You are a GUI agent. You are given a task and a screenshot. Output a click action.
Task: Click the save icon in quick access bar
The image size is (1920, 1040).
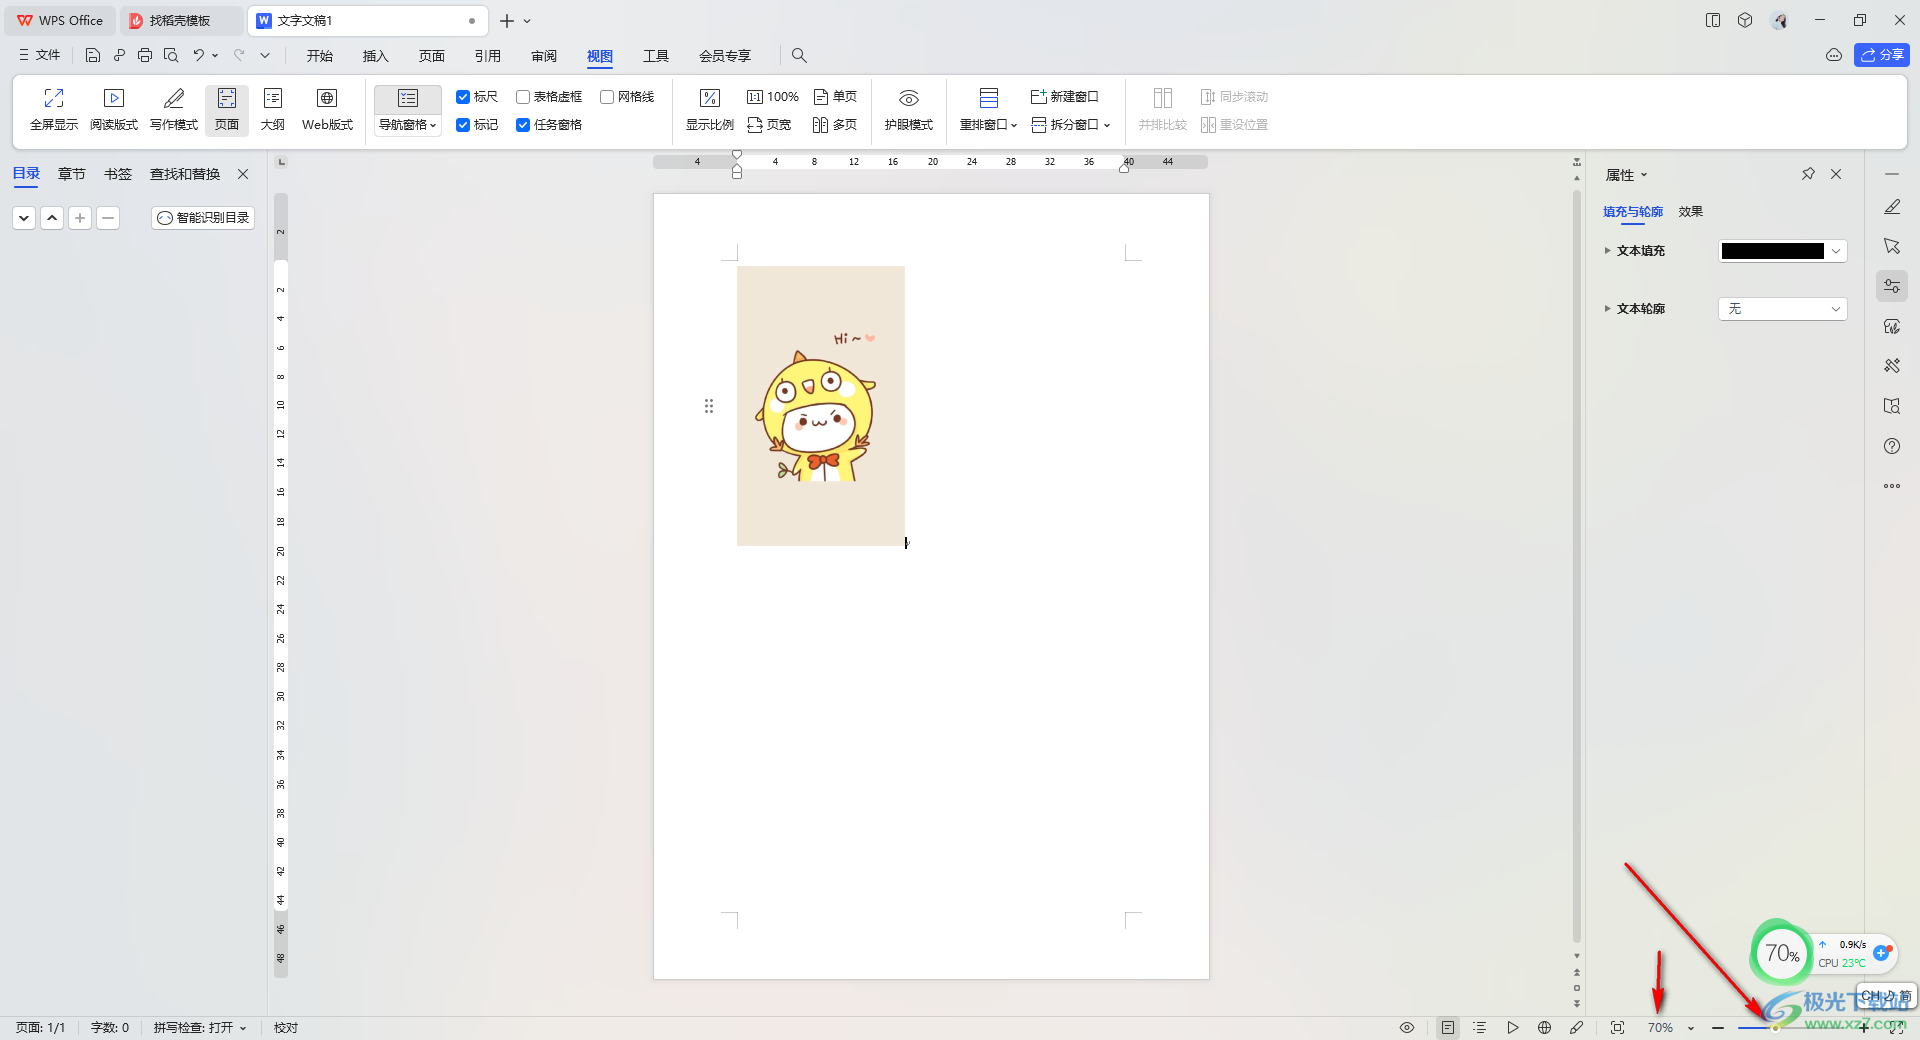92,55
